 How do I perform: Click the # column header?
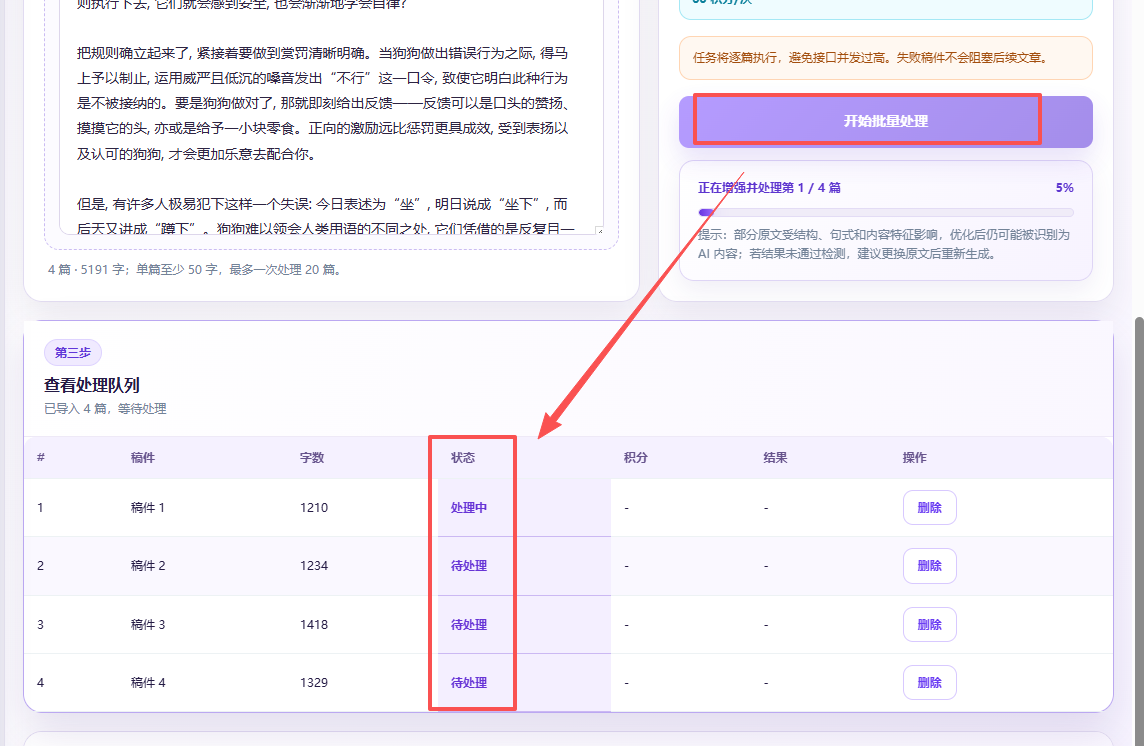click(x=41, y=458)
